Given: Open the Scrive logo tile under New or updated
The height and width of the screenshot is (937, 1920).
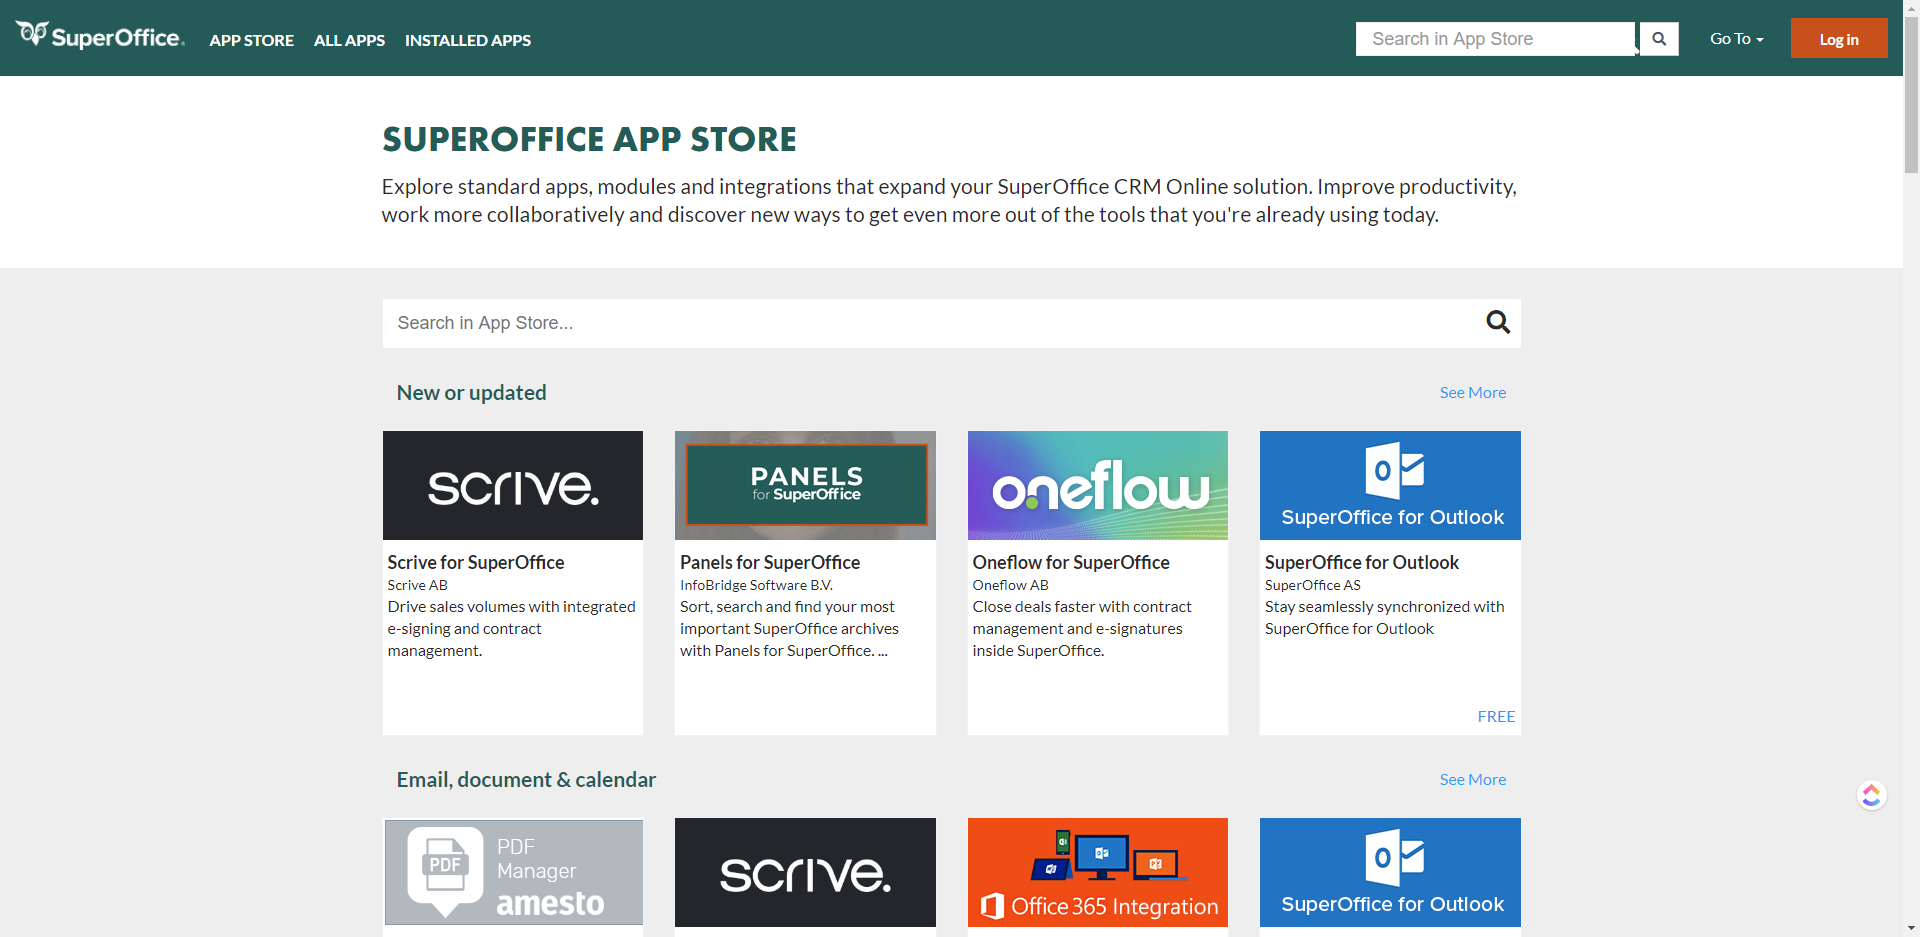Looking at the screenshot, I should (x=512, y=486).
